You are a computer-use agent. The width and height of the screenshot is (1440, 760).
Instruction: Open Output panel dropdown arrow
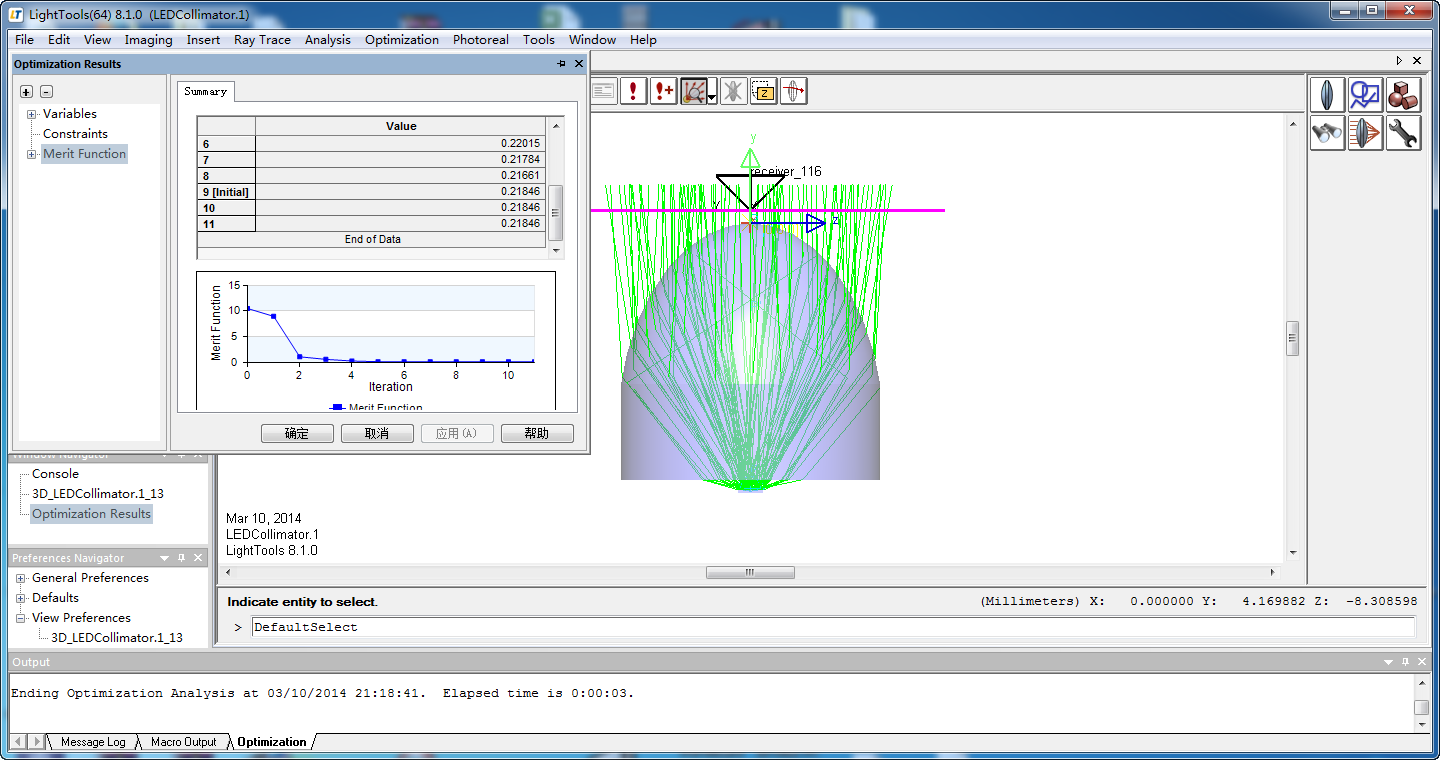pyautogui.click(x=1388, y=662)
